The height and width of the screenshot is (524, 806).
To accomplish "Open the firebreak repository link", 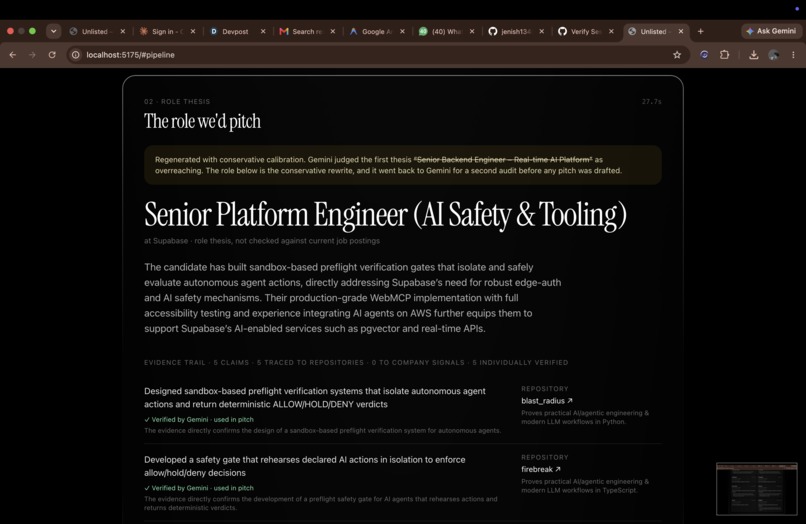I will click(541, 469).
